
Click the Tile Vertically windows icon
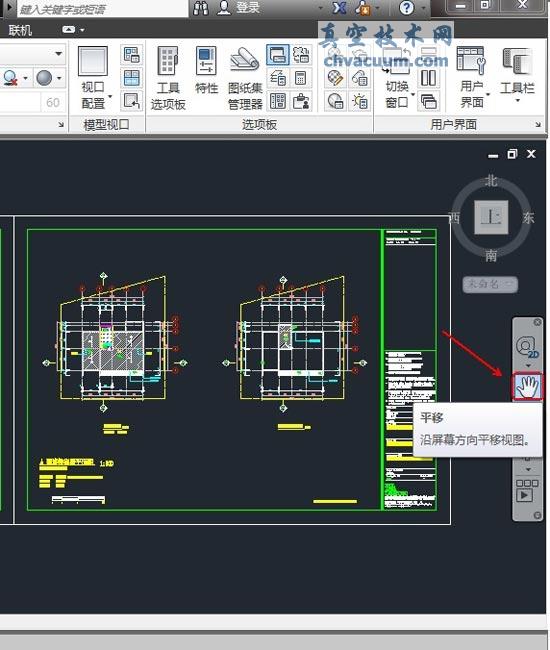tap(428, 78)
